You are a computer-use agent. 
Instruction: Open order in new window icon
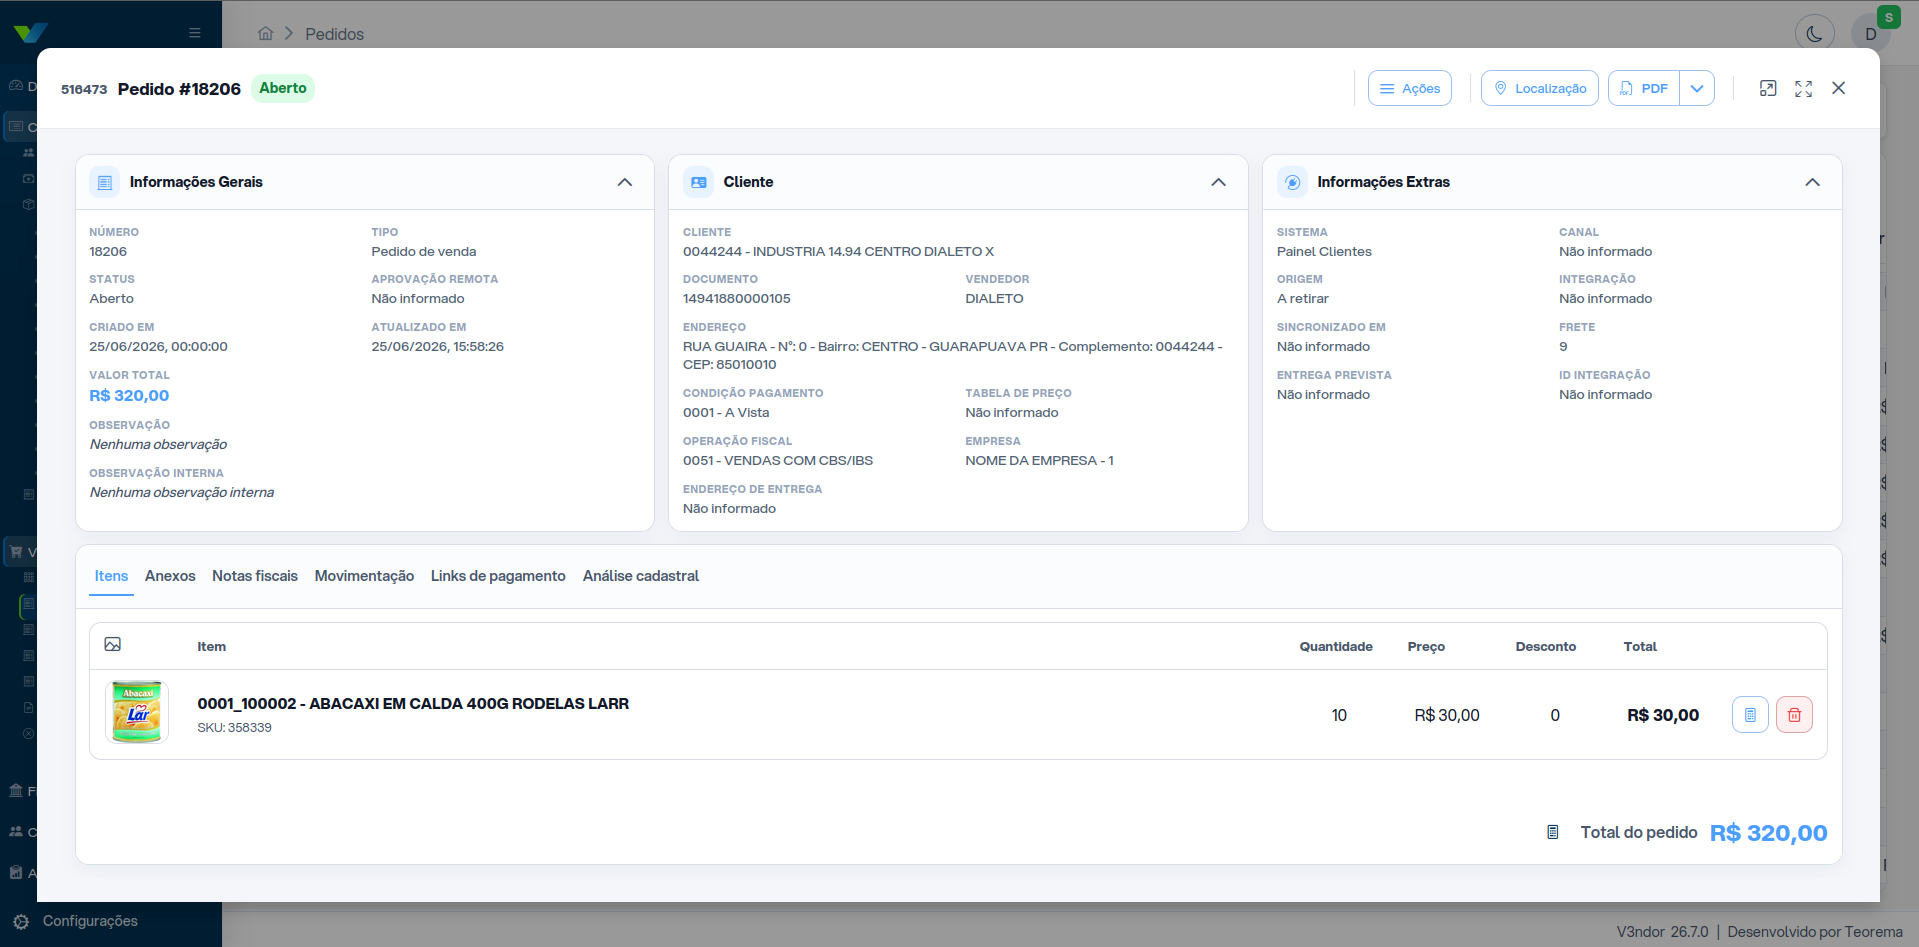click(x=1768, y=88)
